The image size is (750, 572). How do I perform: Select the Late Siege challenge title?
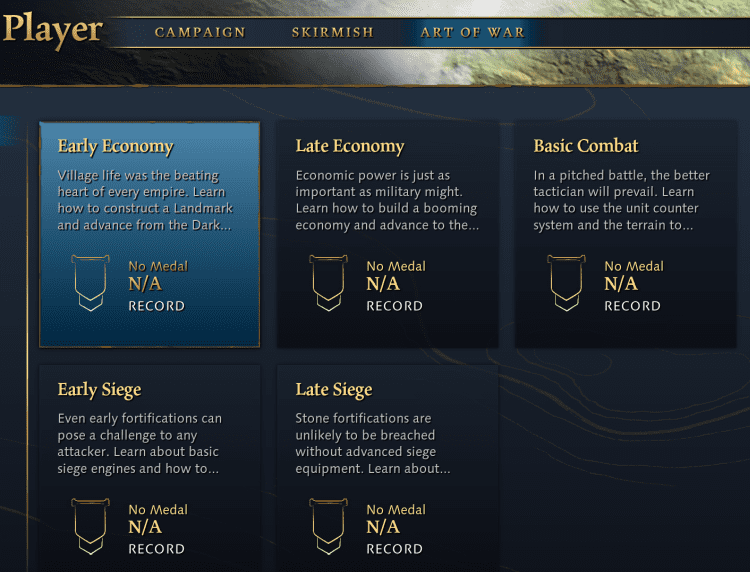tap(334, 390)
